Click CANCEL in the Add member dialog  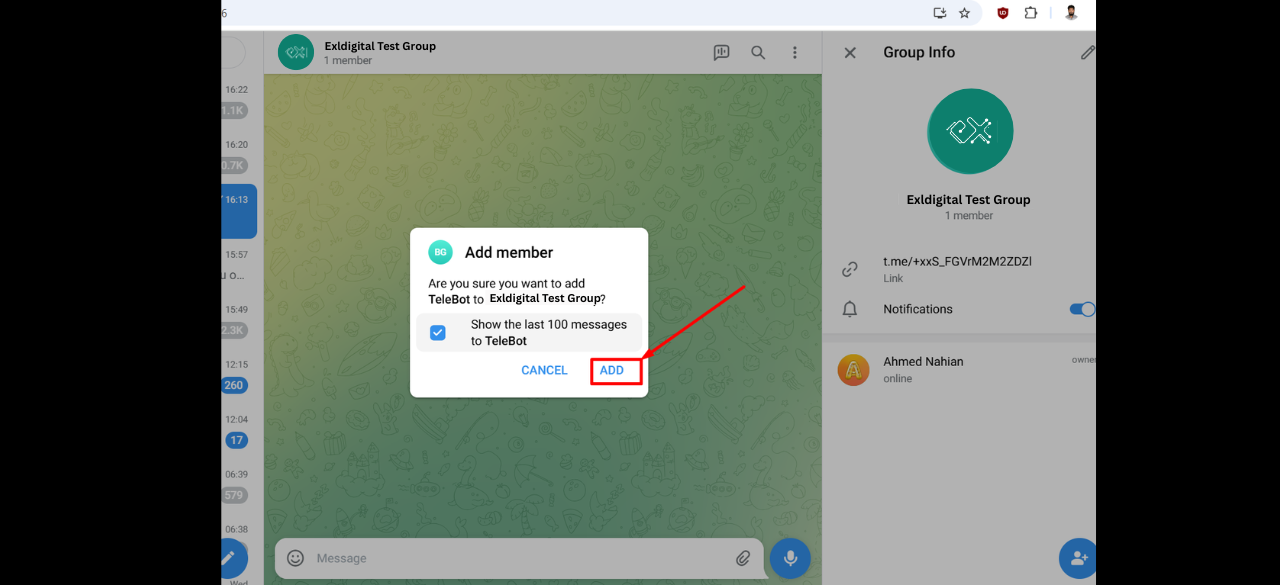click(x=544, y=371)
